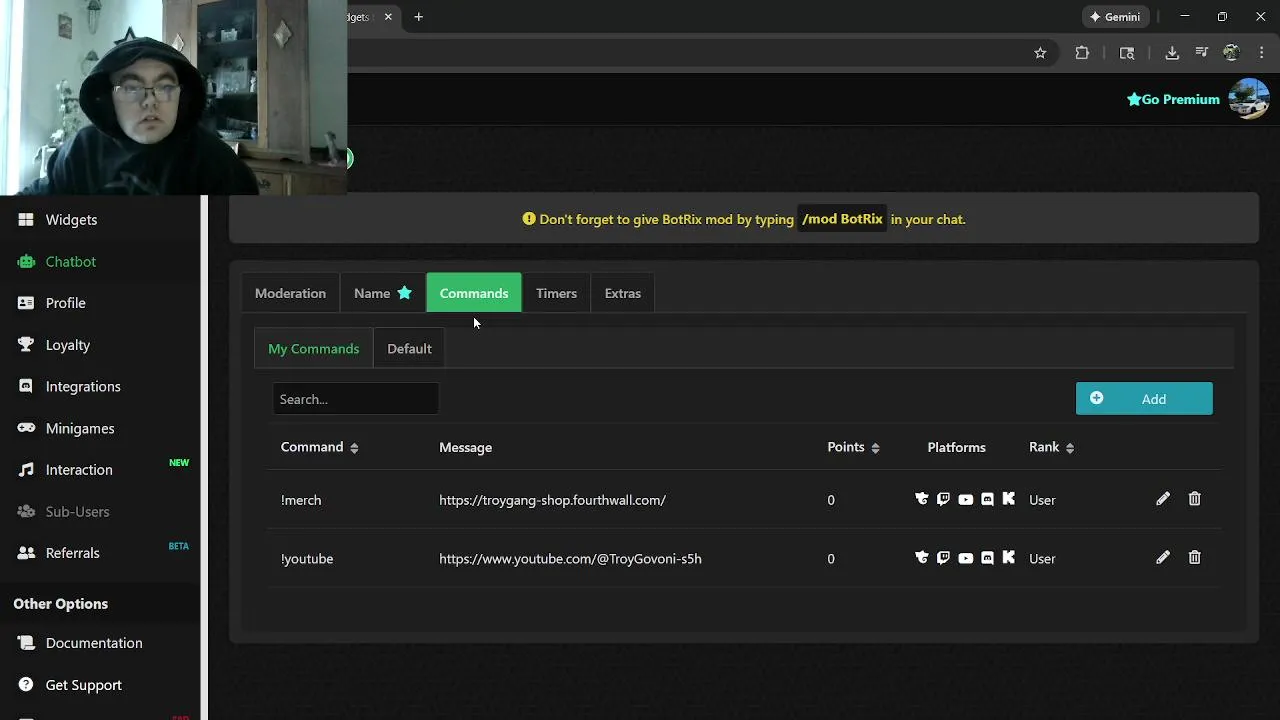Open Minigames via the gamepad icon
The image size is (1280, 720).
[x=26, y=428]
